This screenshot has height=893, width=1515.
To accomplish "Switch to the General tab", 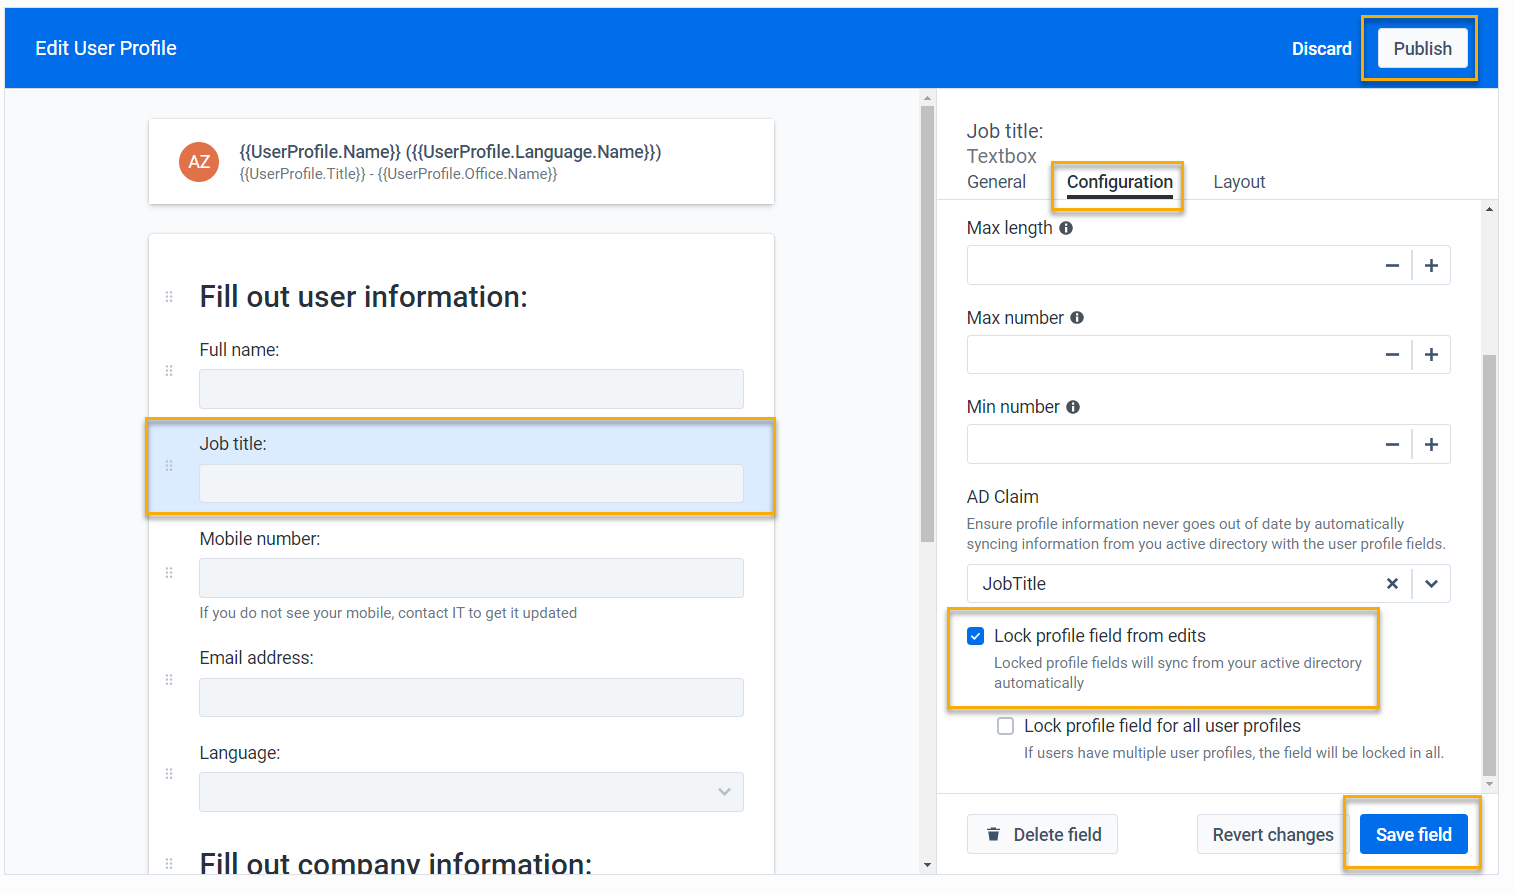I will click(x=996, y=181).
